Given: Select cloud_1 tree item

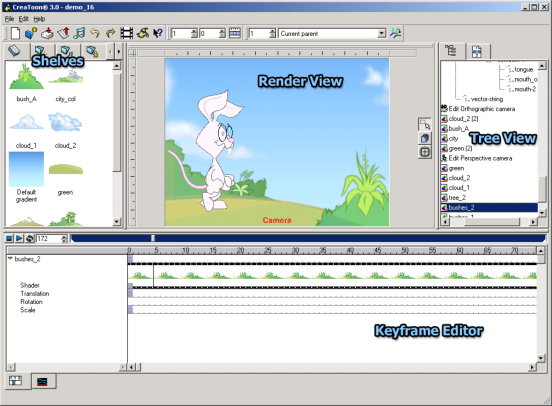Looking at the screenshot, I should (459, 188).
